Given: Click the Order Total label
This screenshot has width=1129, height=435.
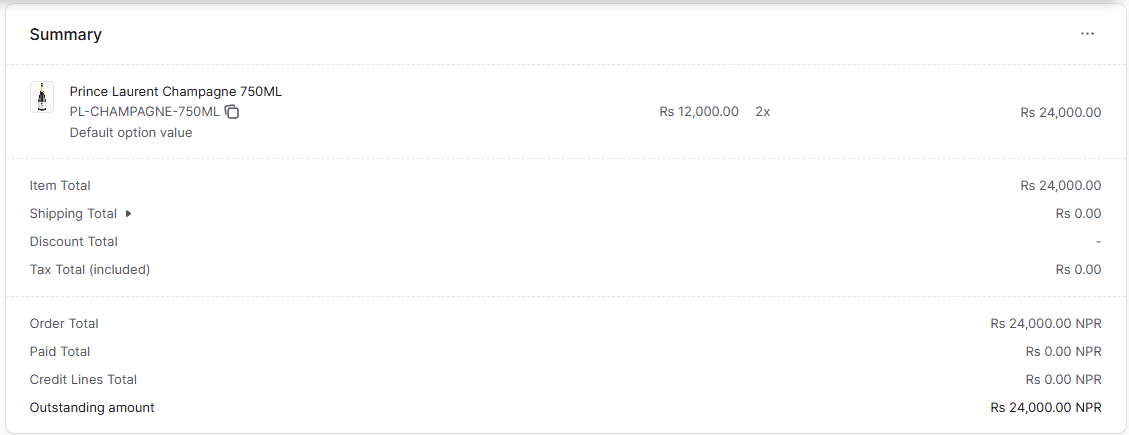Looking at the screenshot, I should tap(64, 324).
